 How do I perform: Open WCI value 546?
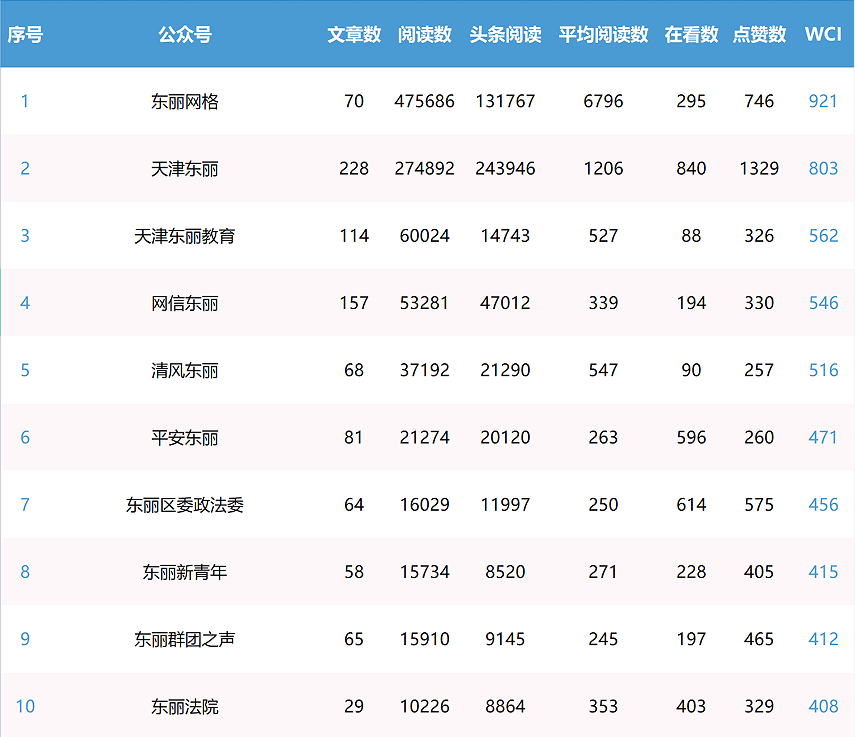tap(823, 303)
